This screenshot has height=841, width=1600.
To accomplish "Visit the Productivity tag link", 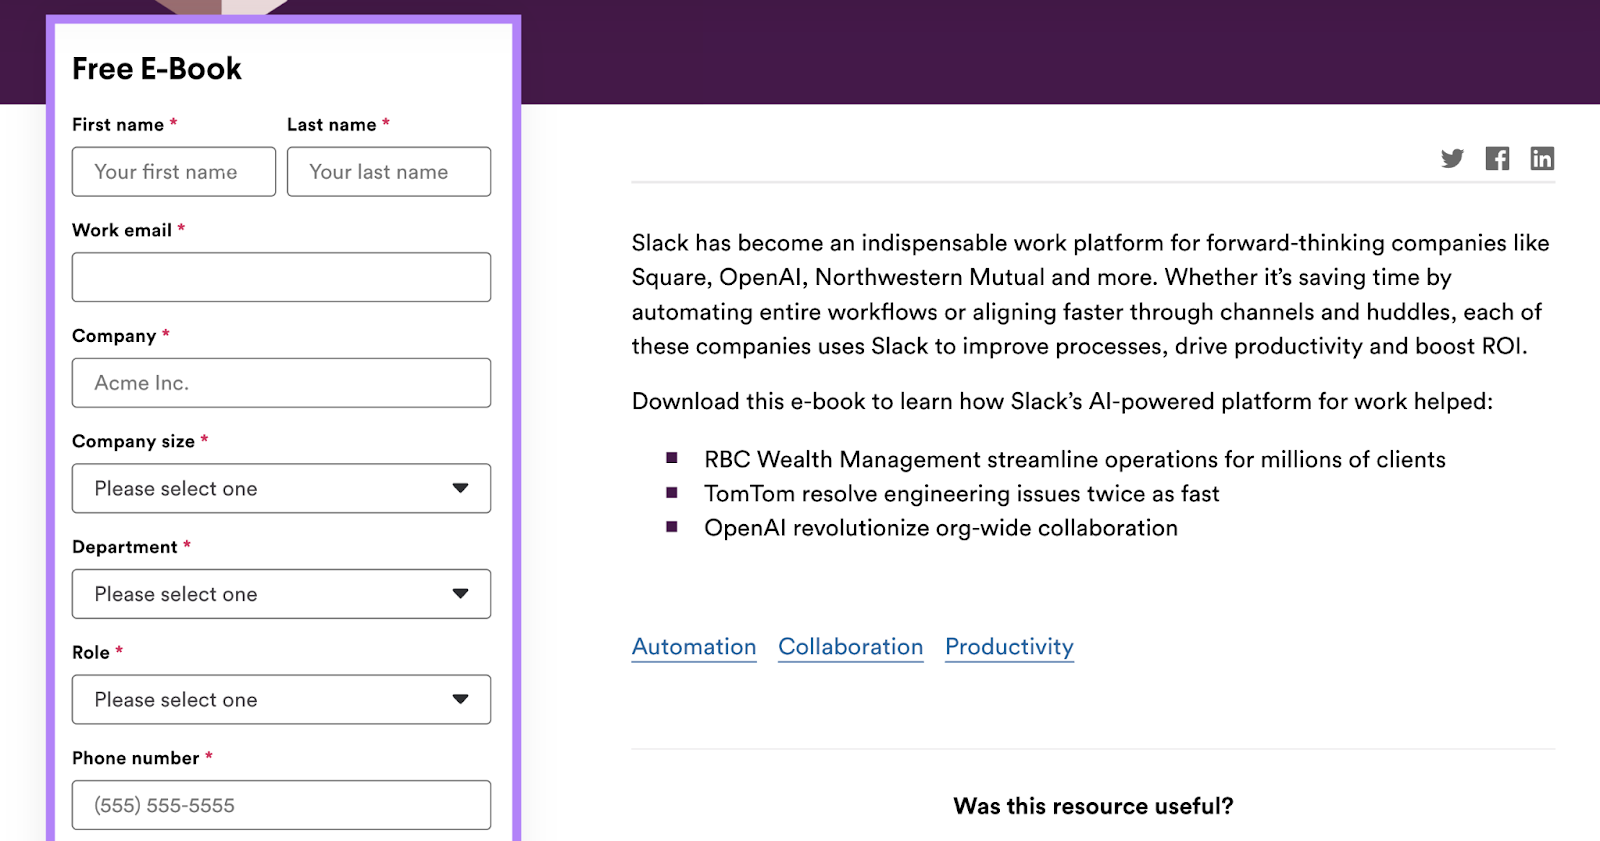I will click(1009, 647).
